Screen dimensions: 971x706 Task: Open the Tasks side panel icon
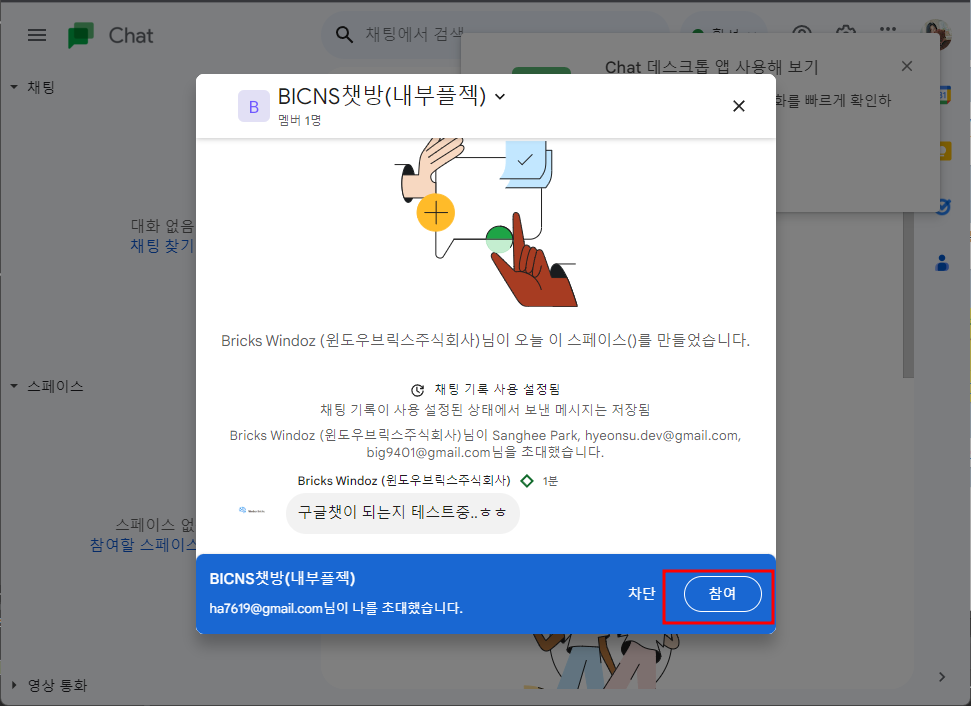tap(943, 206)
